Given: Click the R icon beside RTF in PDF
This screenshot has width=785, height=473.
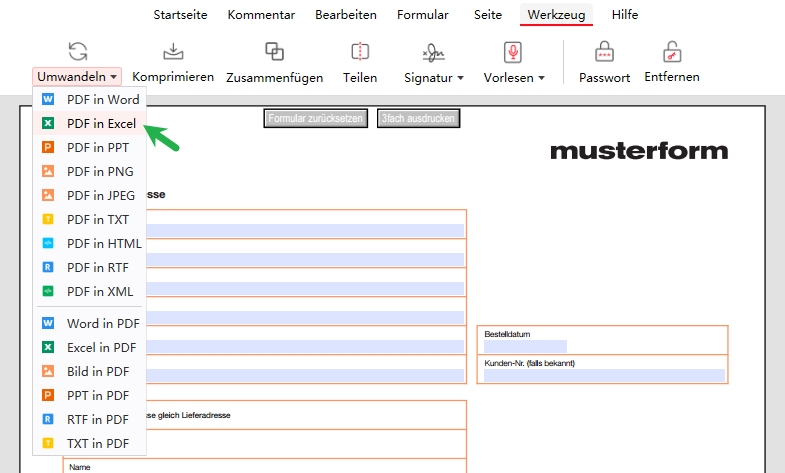Looking at the screenshot, I should [x=48, y=419].
